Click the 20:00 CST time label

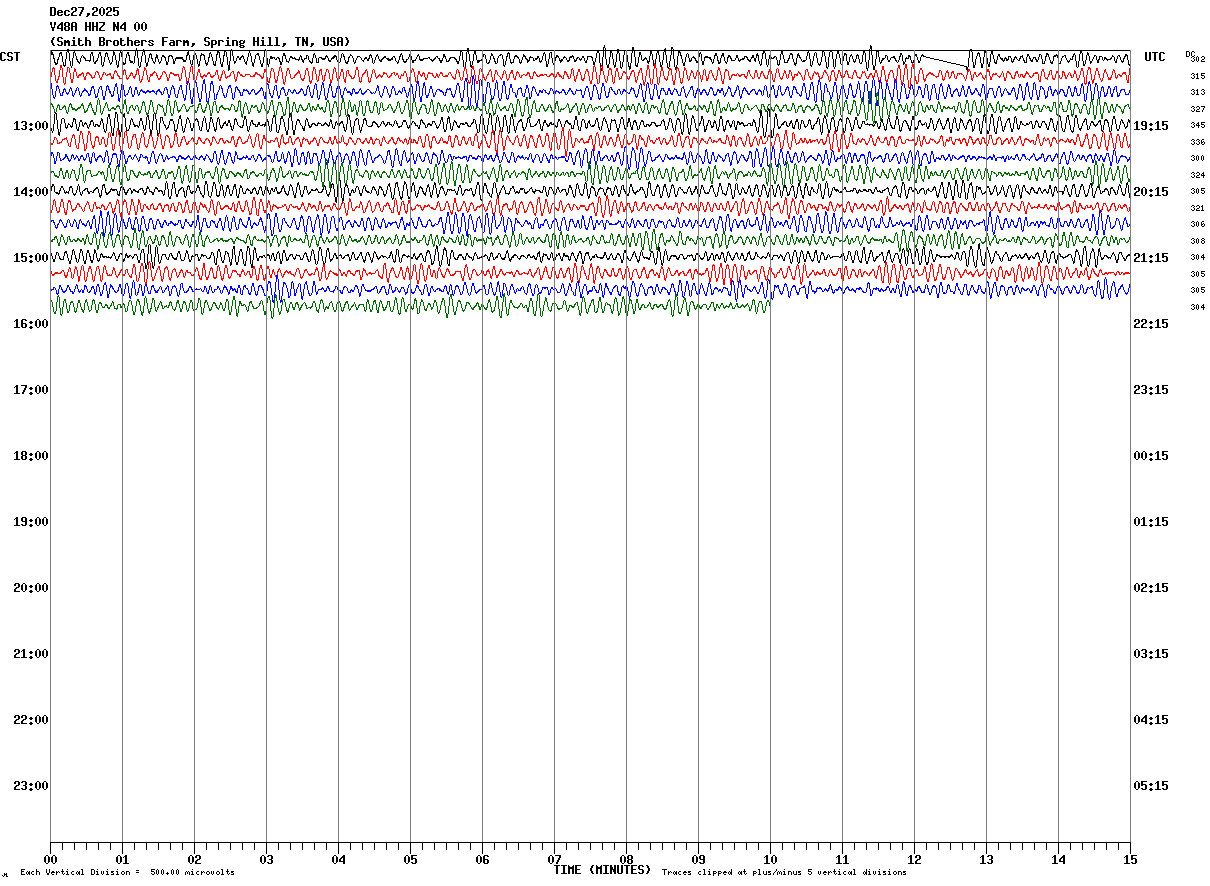(x=31, y=588)
